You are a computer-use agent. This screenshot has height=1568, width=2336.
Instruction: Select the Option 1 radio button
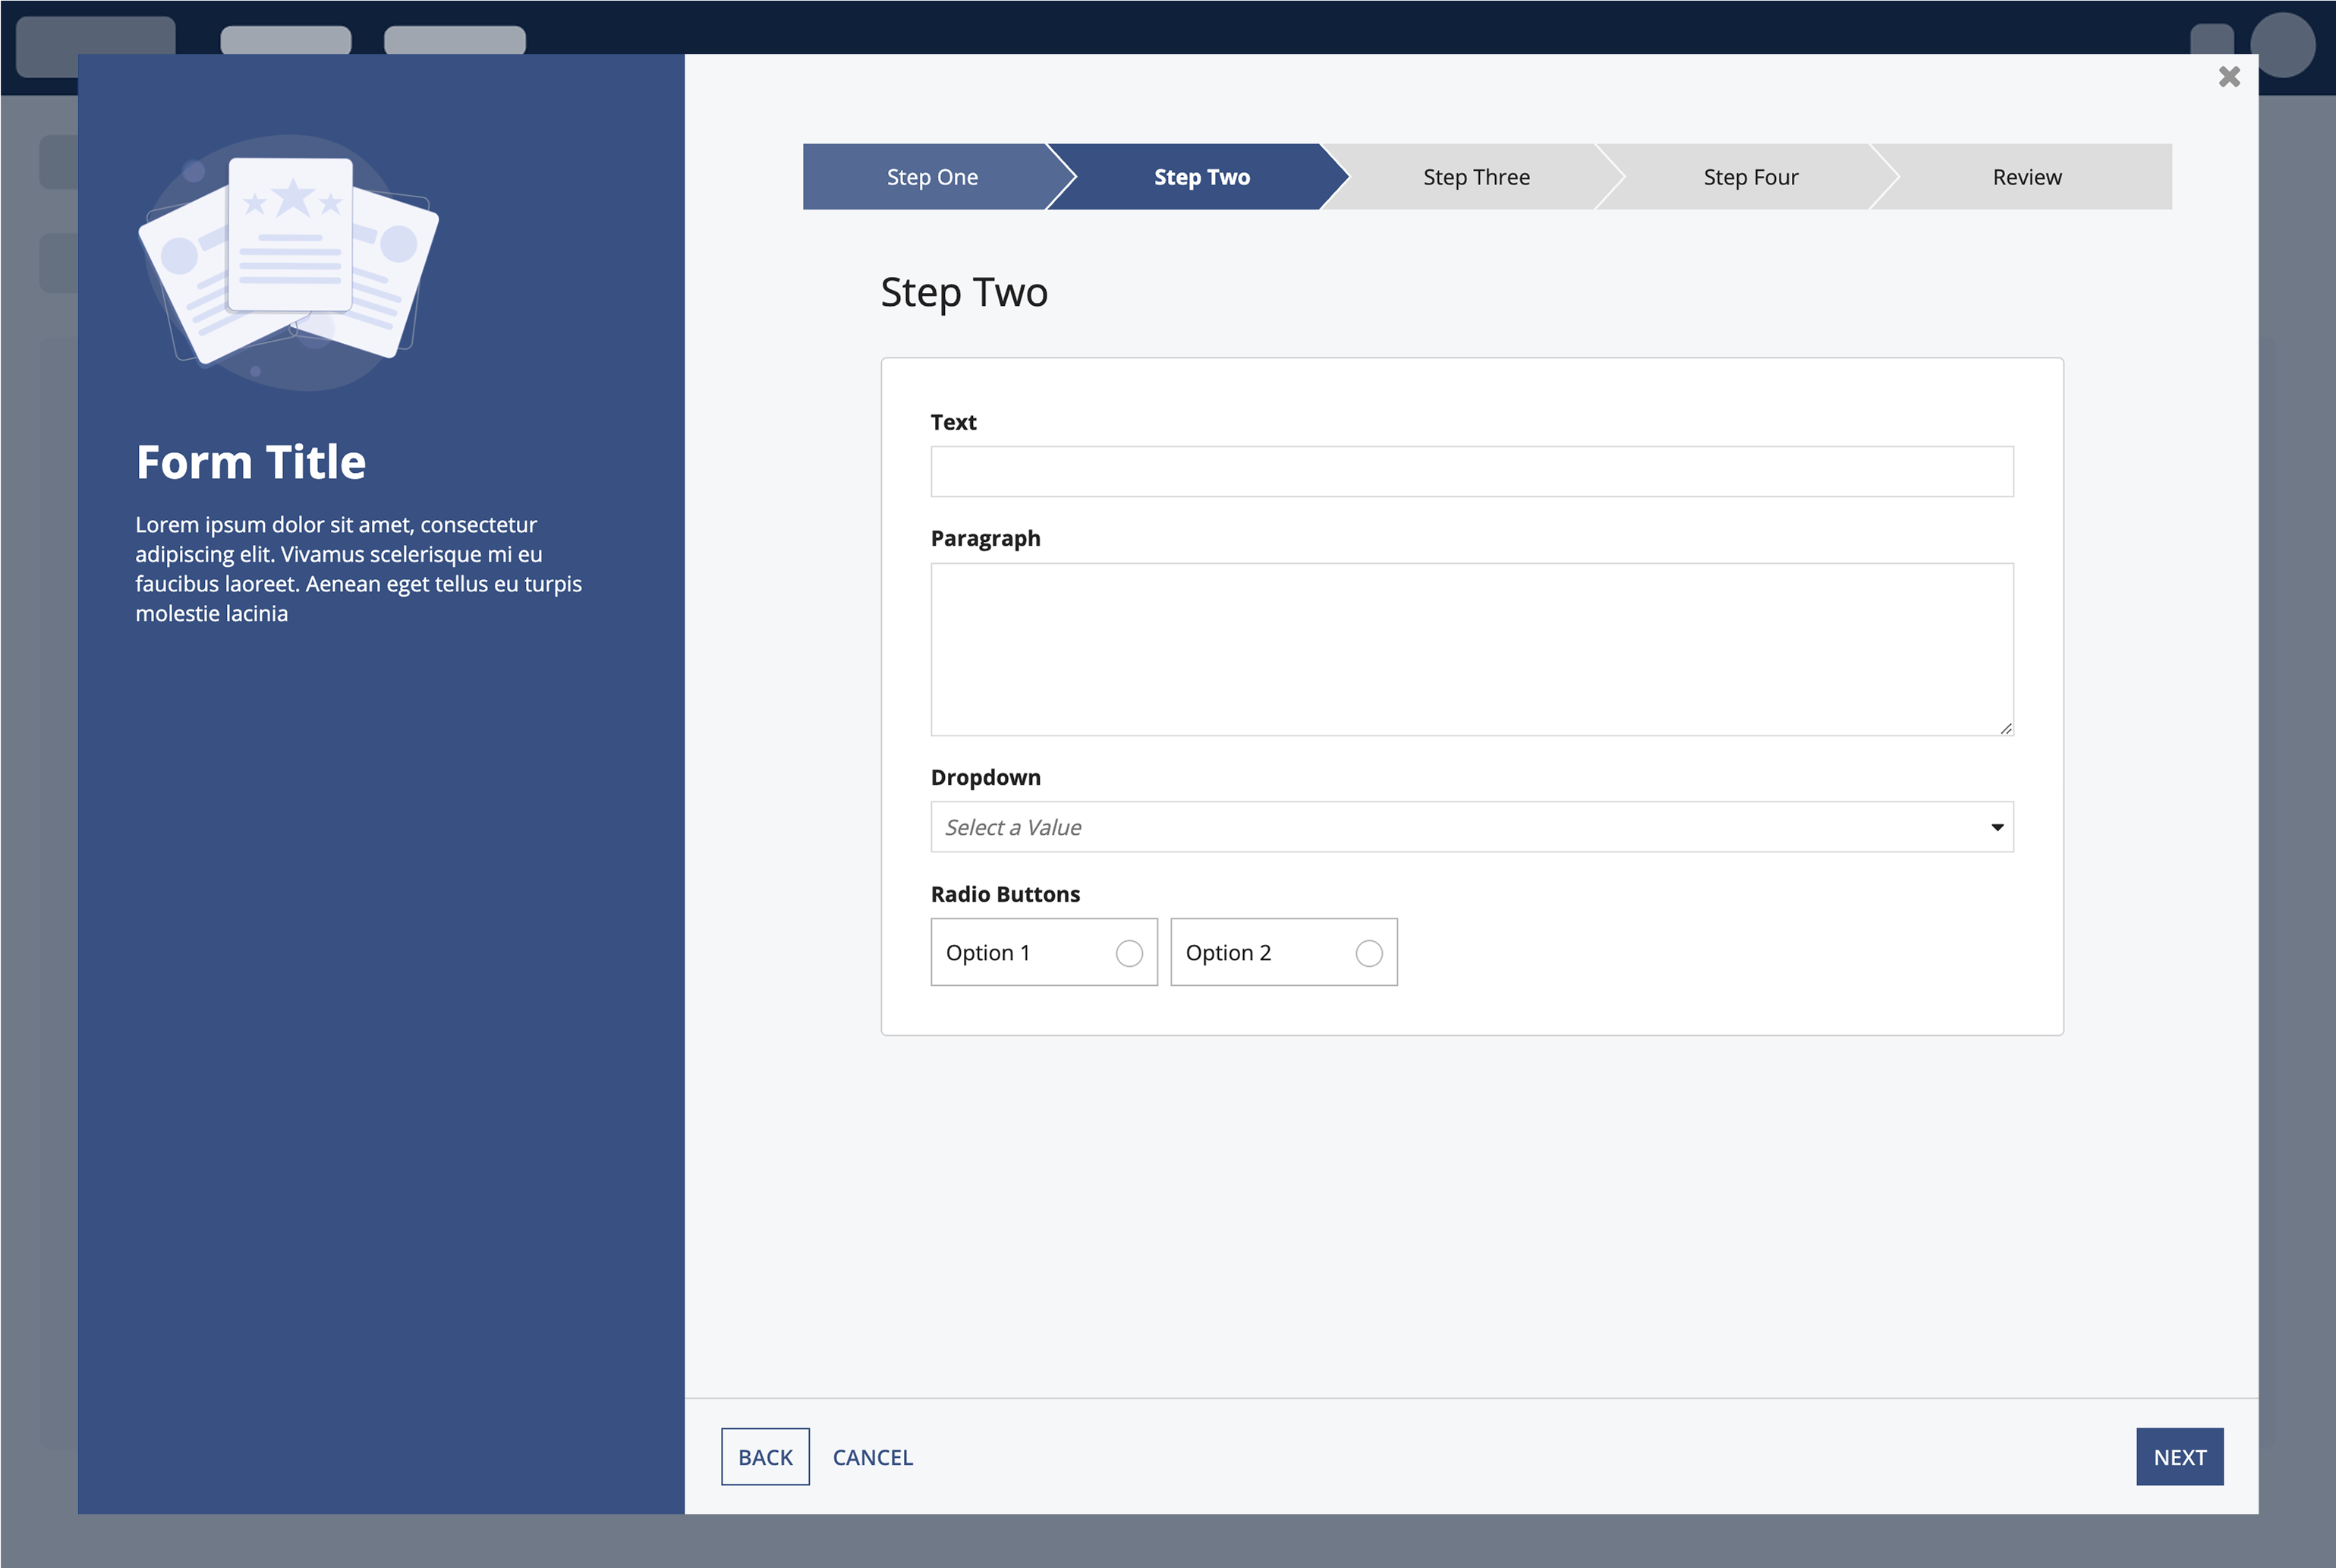1129,953
